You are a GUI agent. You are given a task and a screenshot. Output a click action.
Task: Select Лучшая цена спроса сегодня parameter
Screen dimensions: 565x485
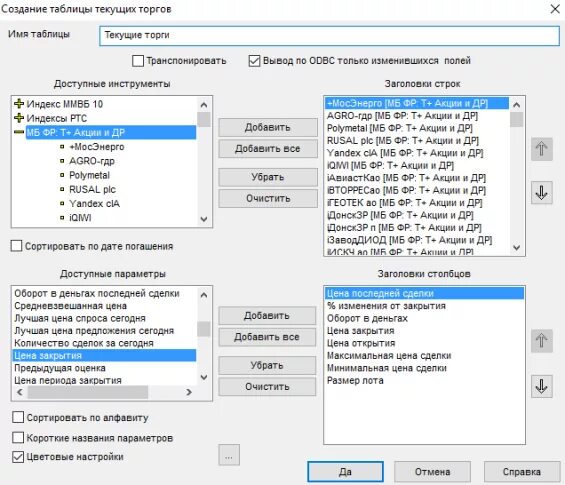click(104, 319)
